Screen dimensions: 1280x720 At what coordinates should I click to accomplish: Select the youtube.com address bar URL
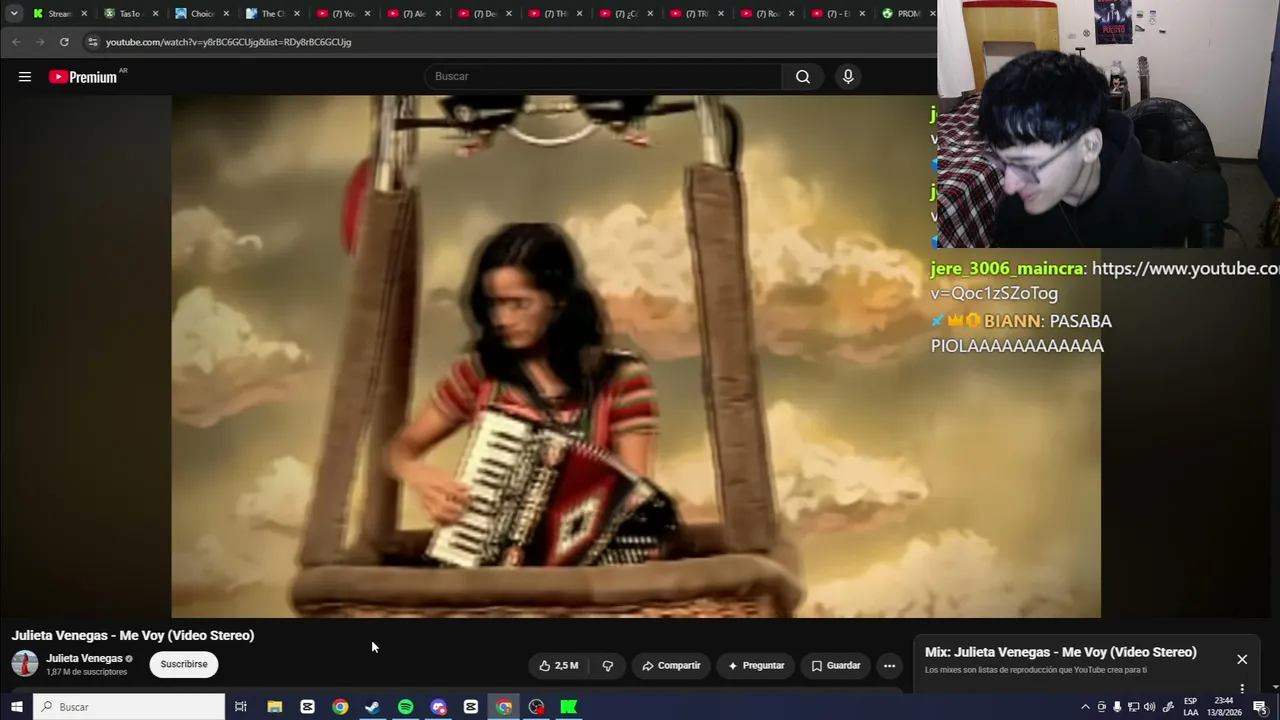(229, 42)
